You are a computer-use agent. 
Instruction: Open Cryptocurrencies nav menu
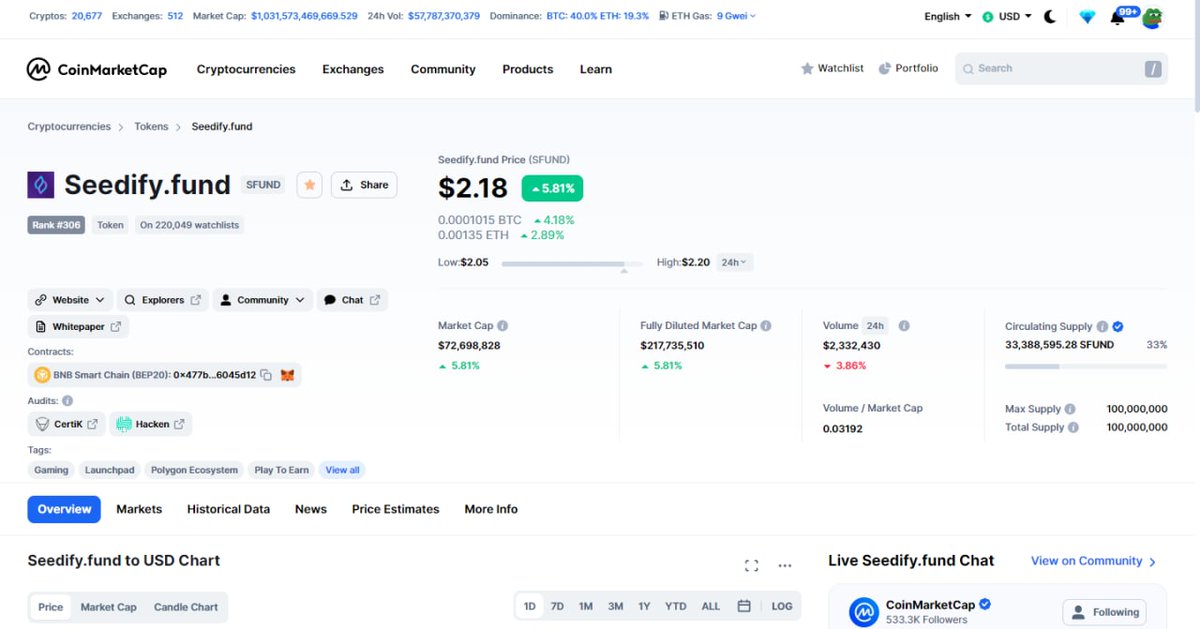click(246, 69)
